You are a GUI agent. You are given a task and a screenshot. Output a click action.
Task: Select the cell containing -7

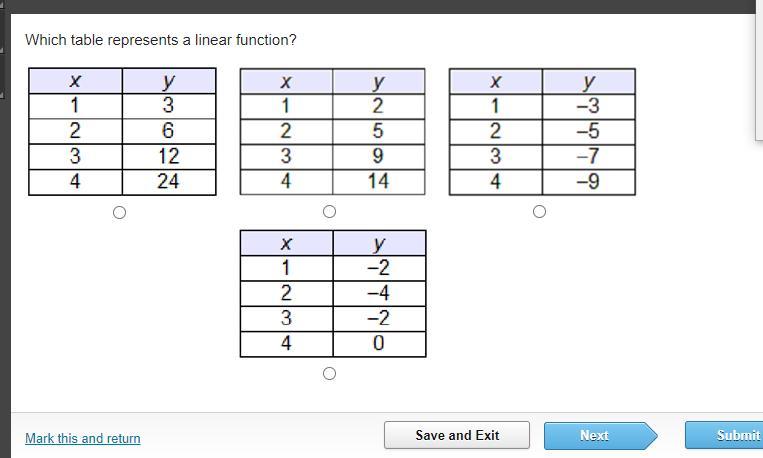click(x=588, y=156)
